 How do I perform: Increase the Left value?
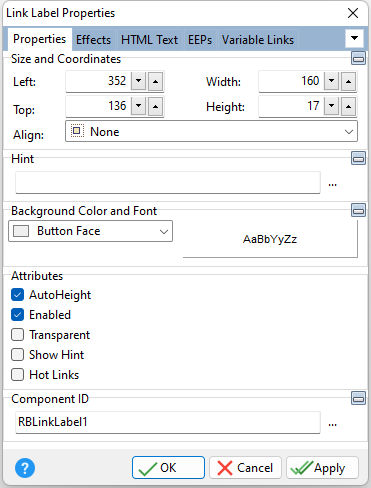[x=155, y=81]
